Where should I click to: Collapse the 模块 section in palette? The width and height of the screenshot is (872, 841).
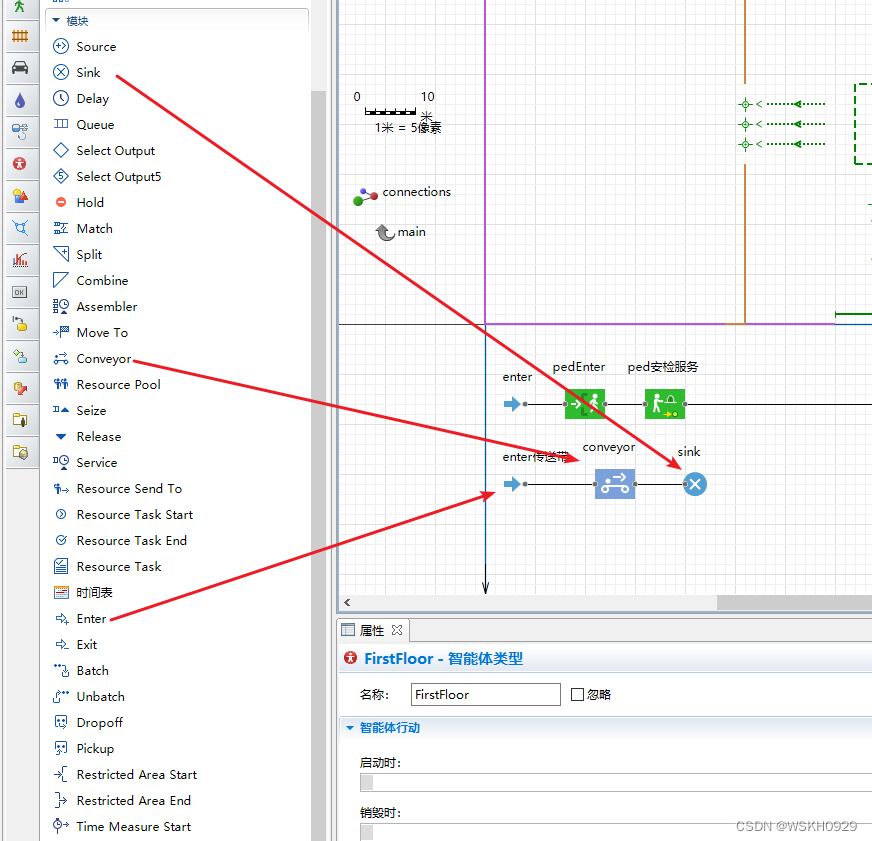[56, 21]
